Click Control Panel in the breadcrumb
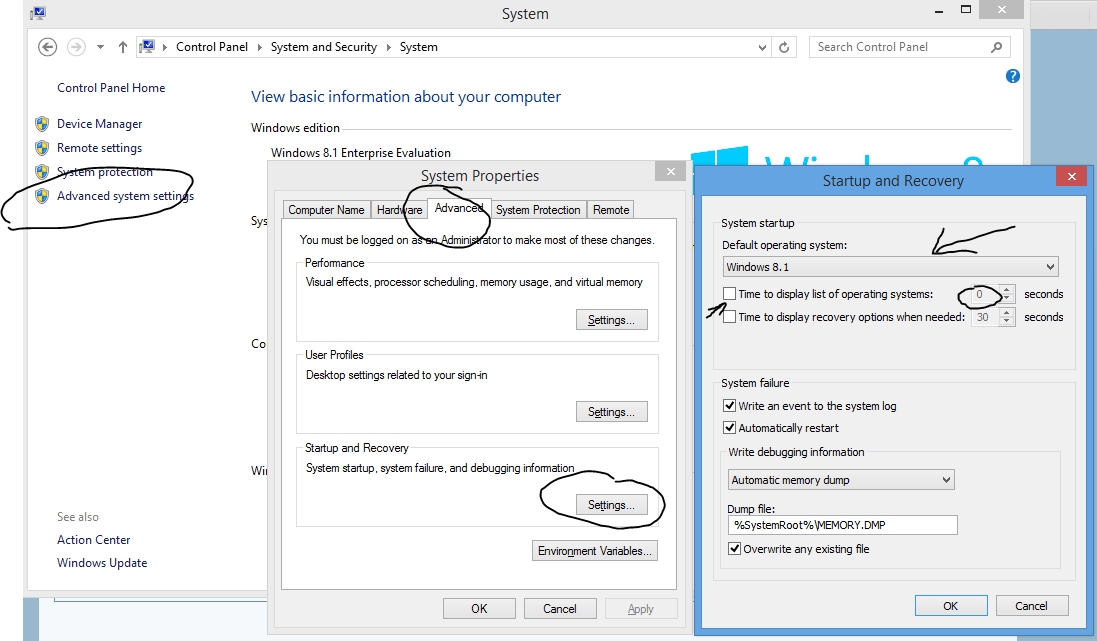Image resolution: width=1097 pixels, height=641 pixels. point(212,47)
